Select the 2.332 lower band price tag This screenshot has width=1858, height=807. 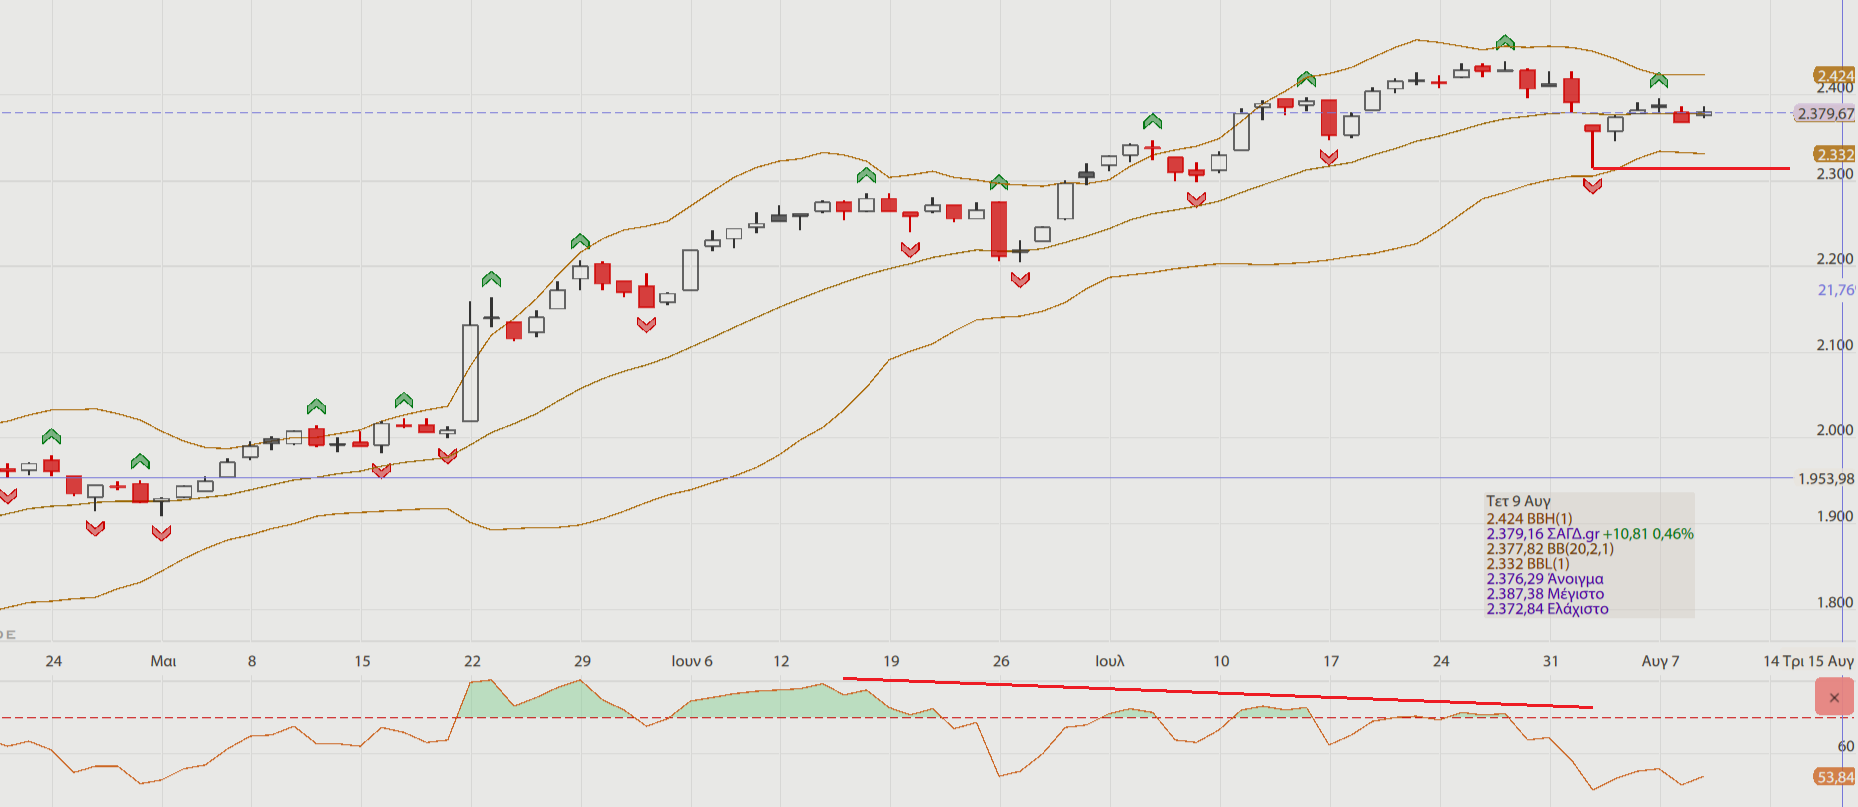coord(1834,154)
